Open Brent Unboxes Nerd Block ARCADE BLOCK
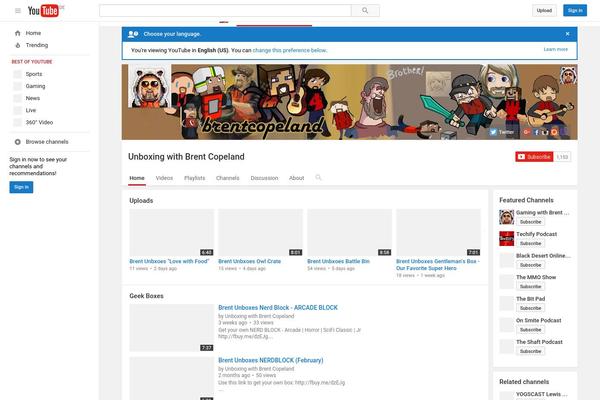This screenshot has height=400, width=600. tap(278, 308)
